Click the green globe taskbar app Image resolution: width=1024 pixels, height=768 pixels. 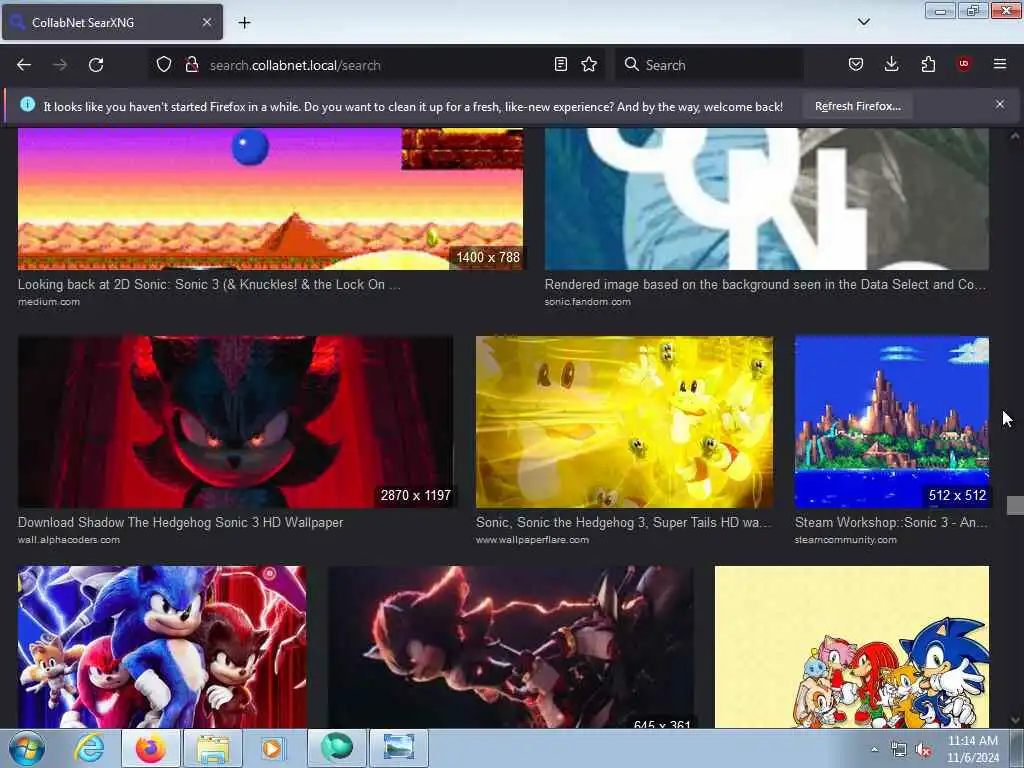tap(336, 748)
